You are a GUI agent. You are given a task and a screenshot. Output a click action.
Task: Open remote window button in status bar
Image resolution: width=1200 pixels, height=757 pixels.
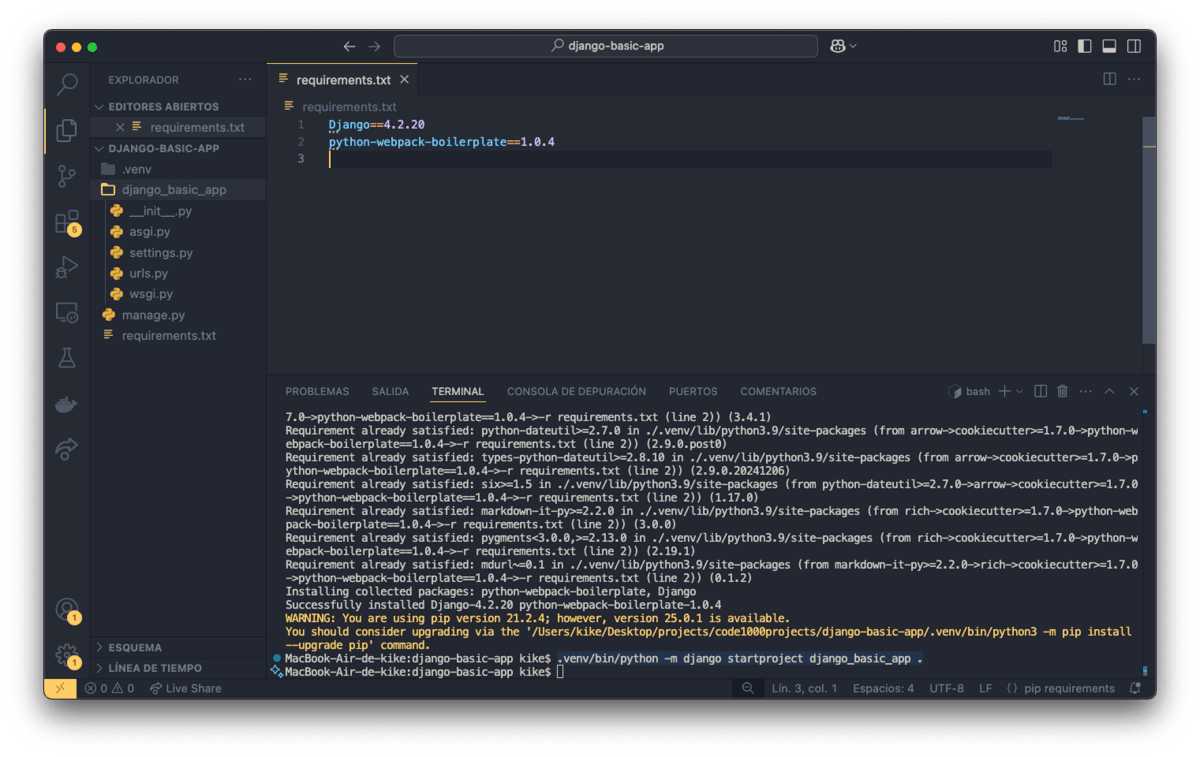pyautogui.click(x=60, y=688)
